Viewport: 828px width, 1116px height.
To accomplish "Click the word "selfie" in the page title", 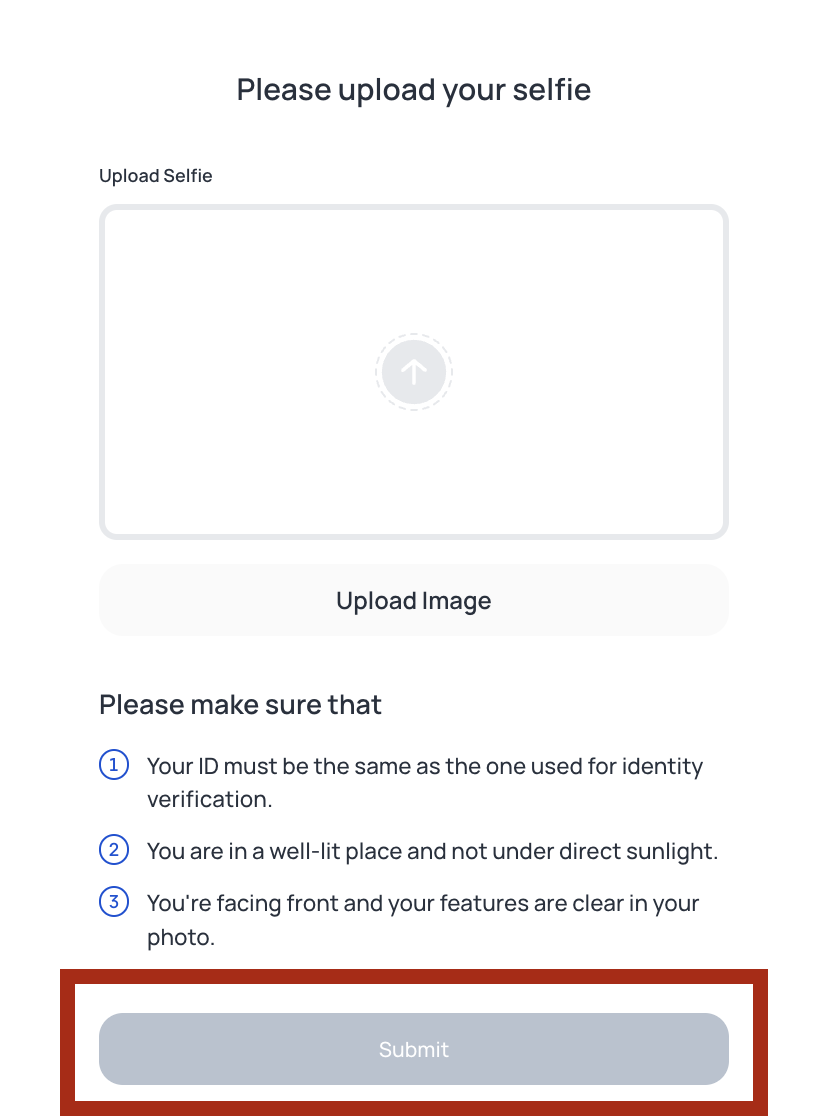I will (552, 90).
